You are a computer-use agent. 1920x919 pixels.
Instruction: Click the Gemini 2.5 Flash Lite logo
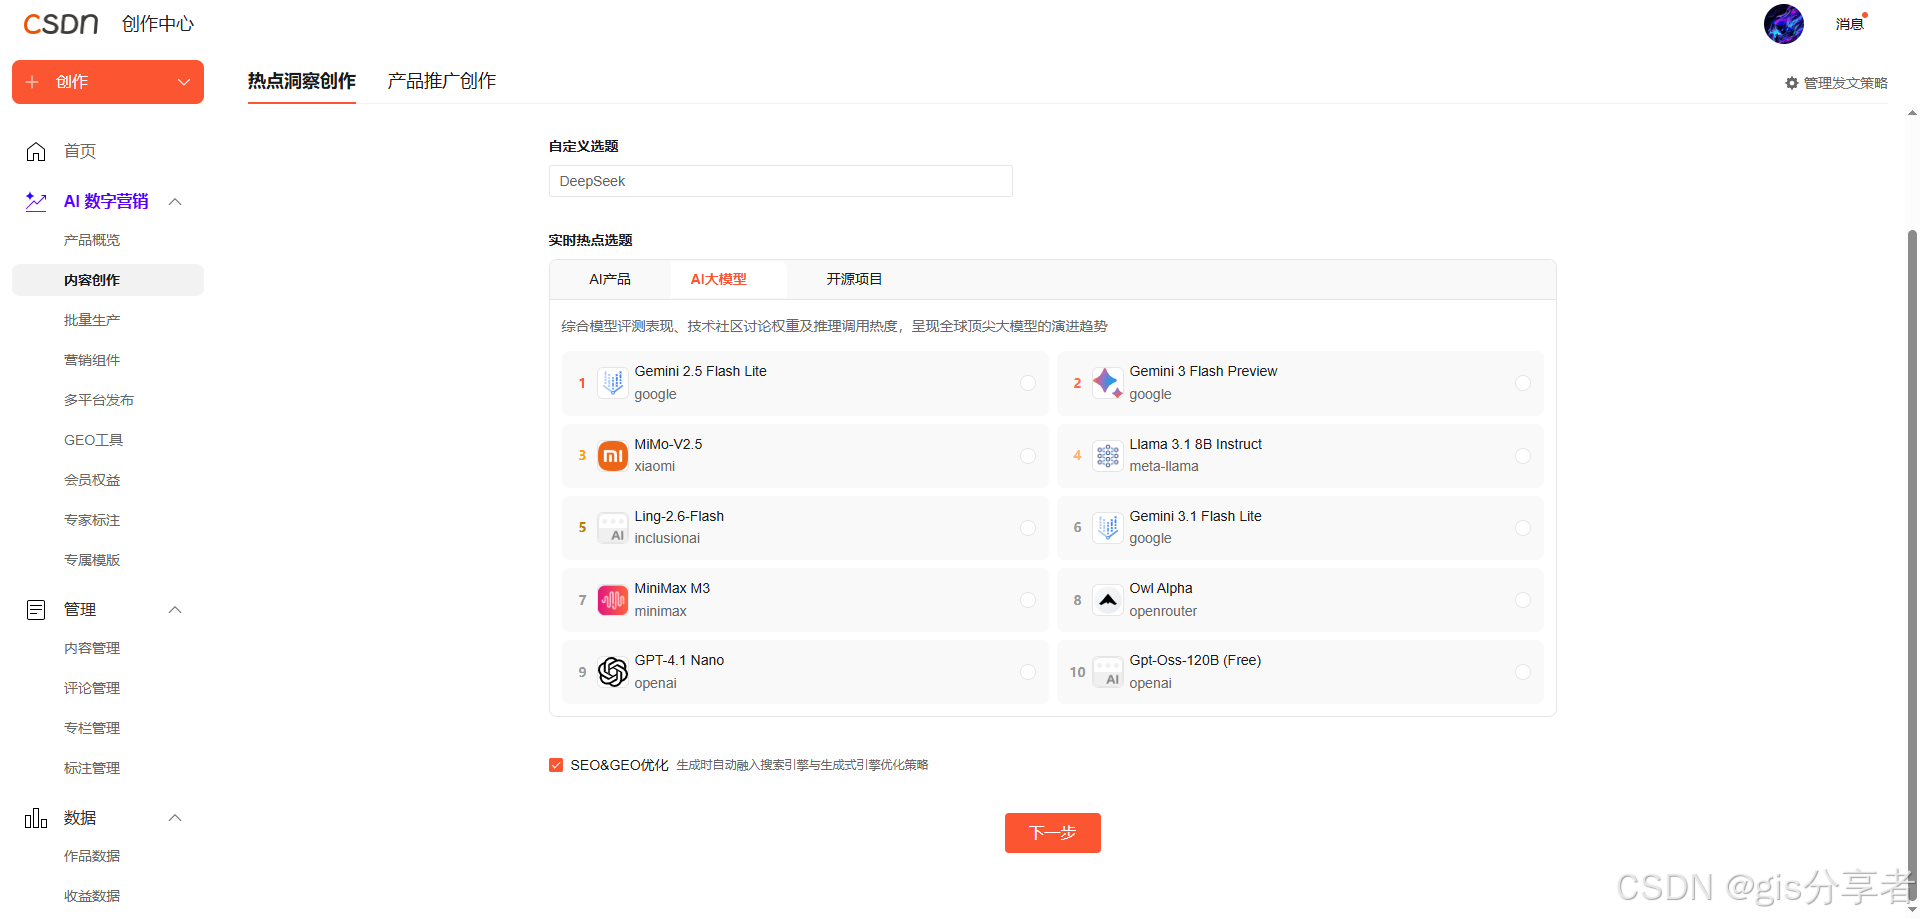coord(613,383)
